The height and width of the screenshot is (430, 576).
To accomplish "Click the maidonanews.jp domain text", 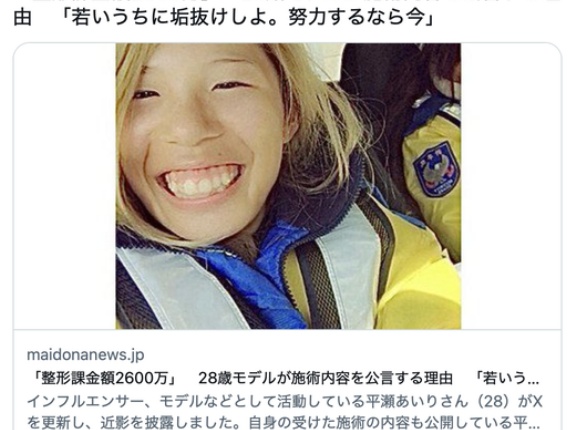I will (85, 355).
